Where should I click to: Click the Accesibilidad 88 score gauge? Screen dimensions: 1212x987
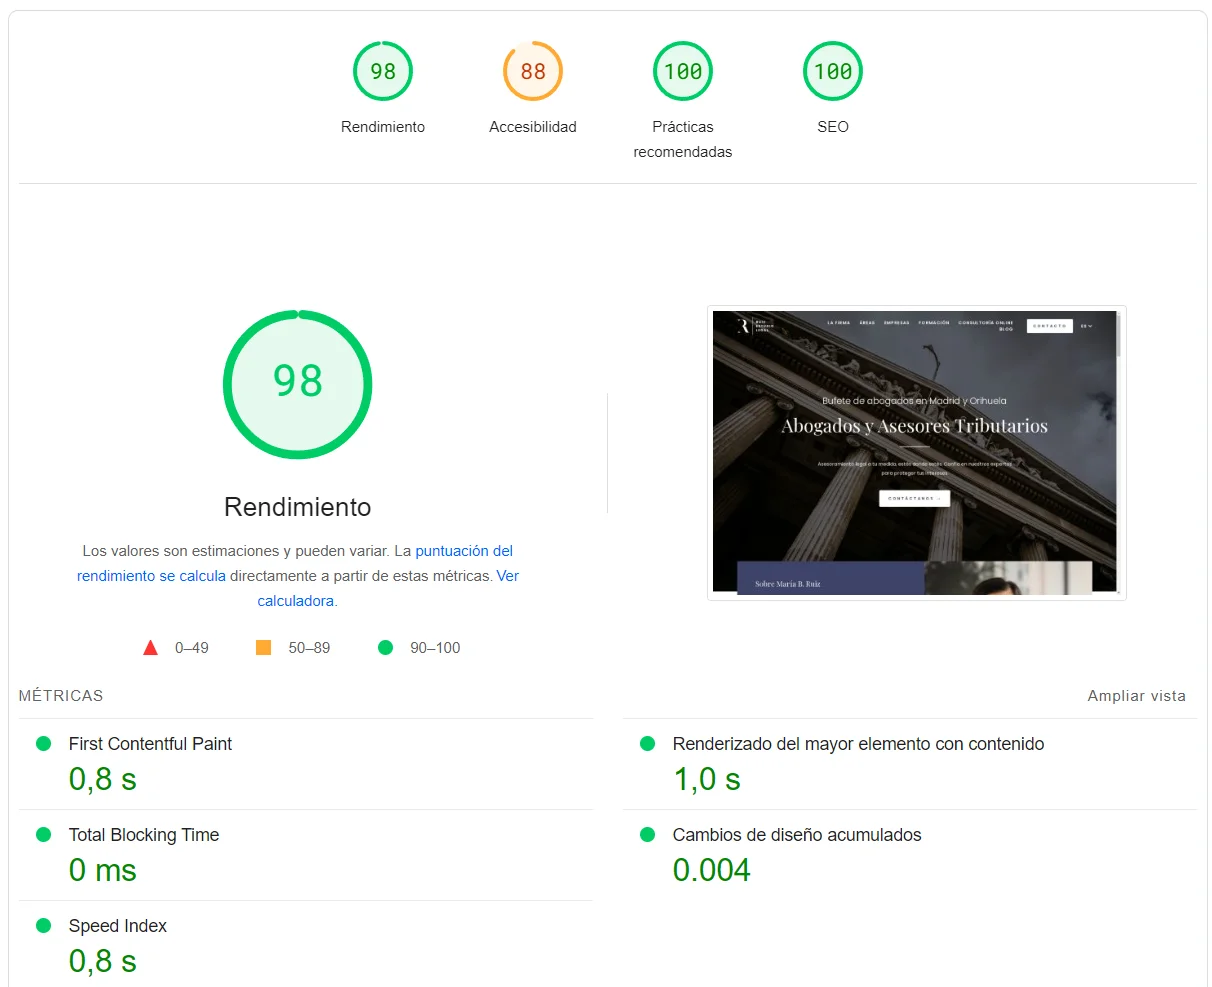pos(533,72)
